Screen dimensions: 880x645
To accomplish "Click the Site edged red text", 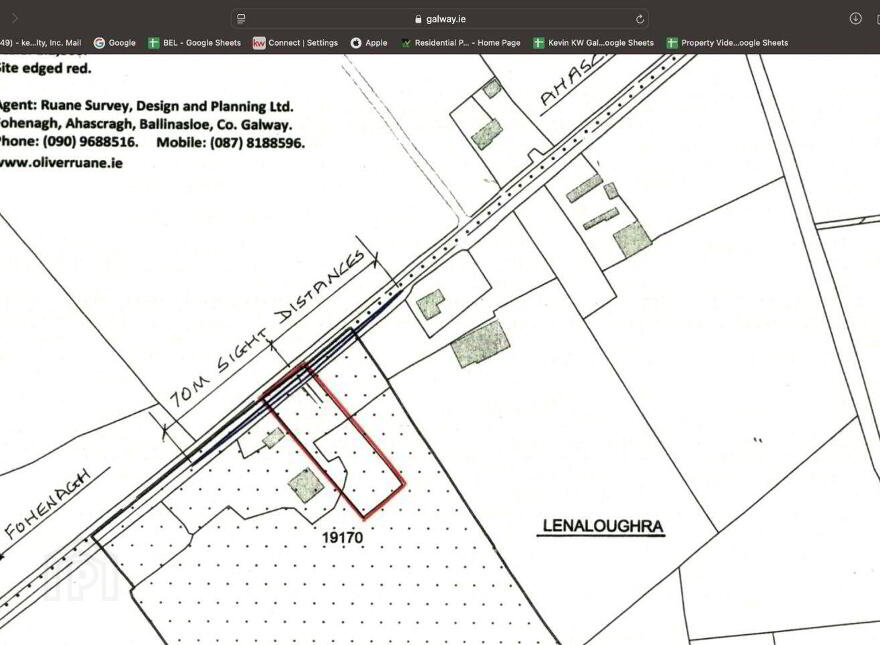I will tap(45, 68).
